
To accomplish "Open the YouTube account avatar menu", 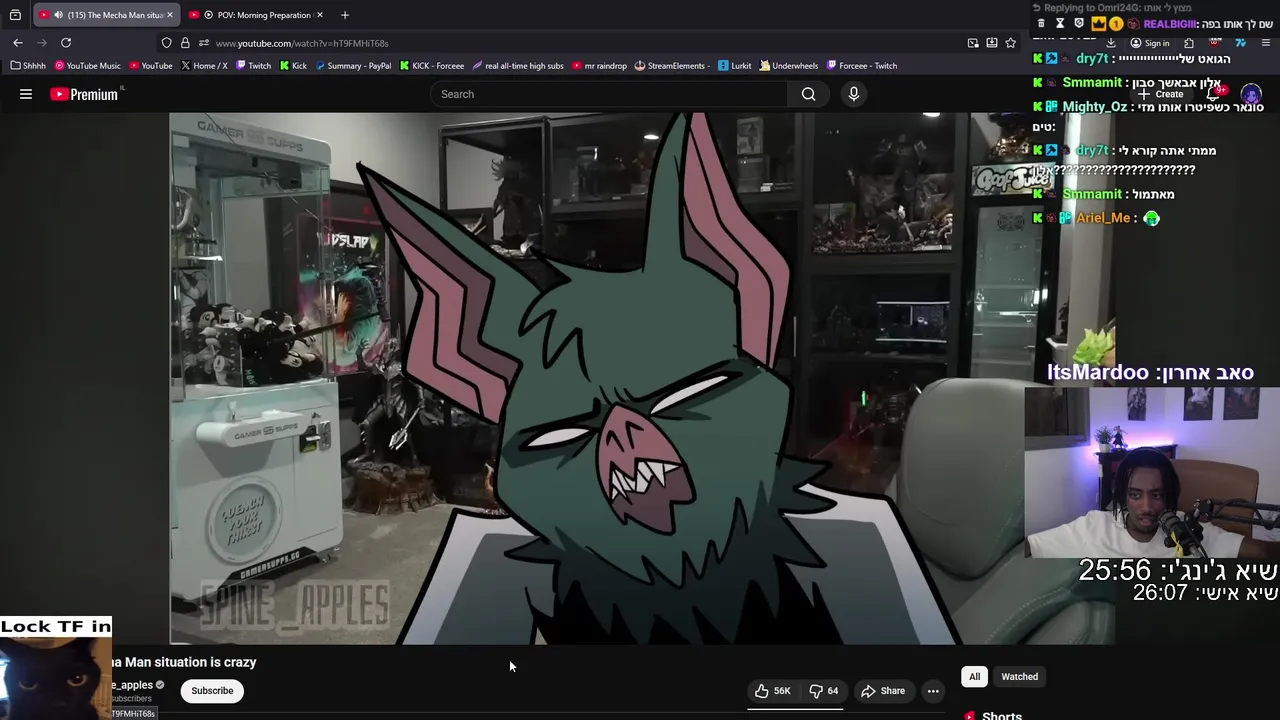I will point(1251,95).
